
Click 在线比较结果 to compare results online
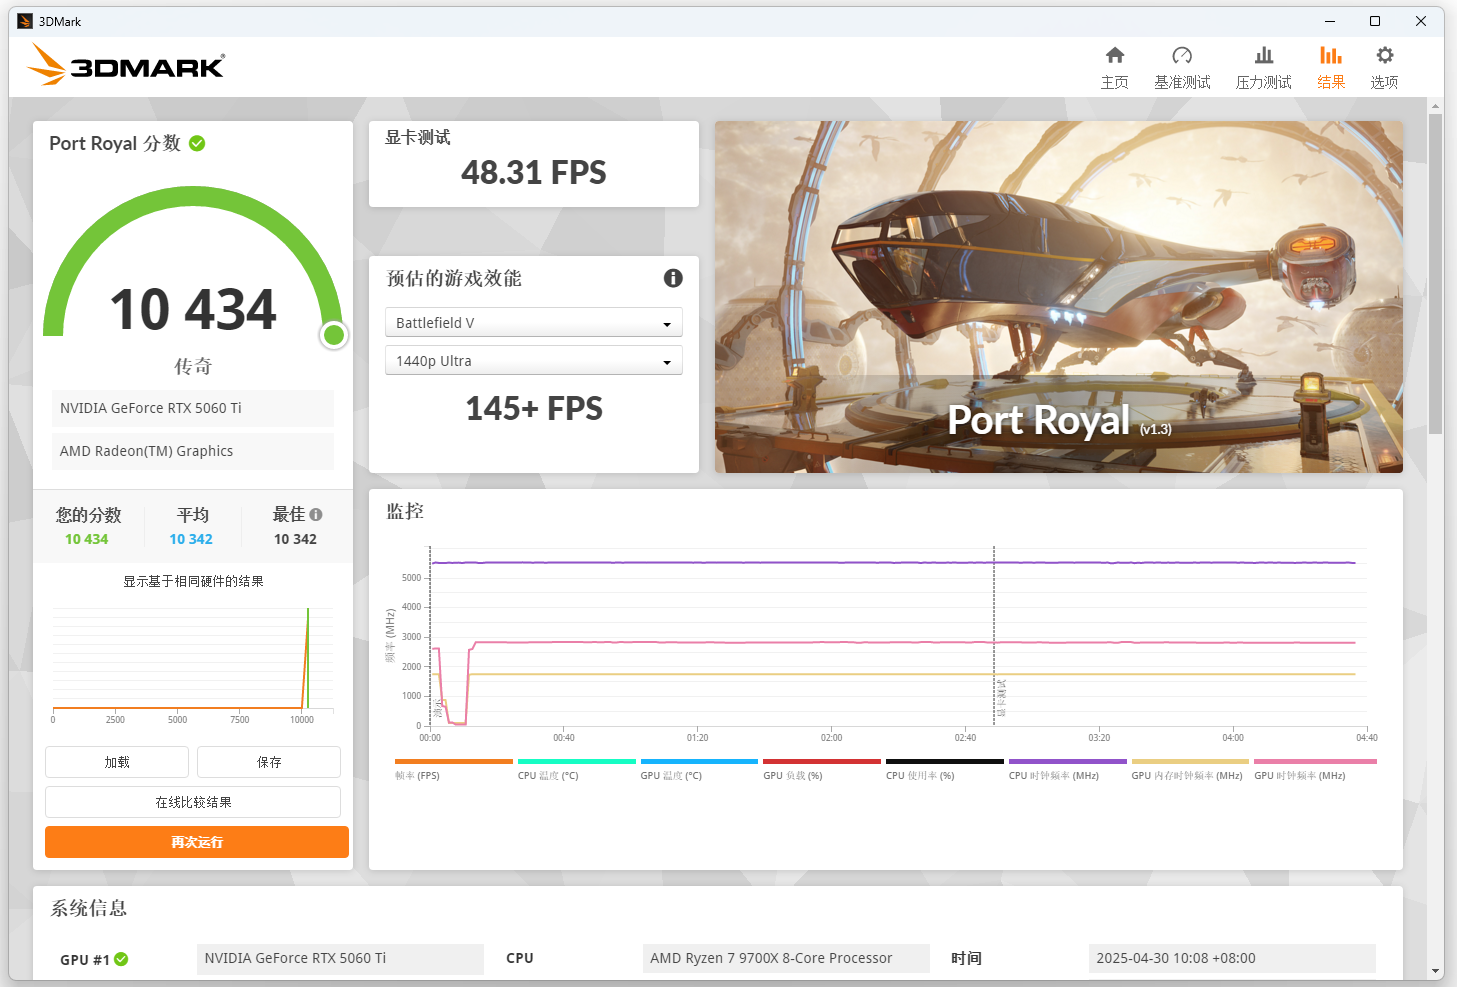(193, 802)
